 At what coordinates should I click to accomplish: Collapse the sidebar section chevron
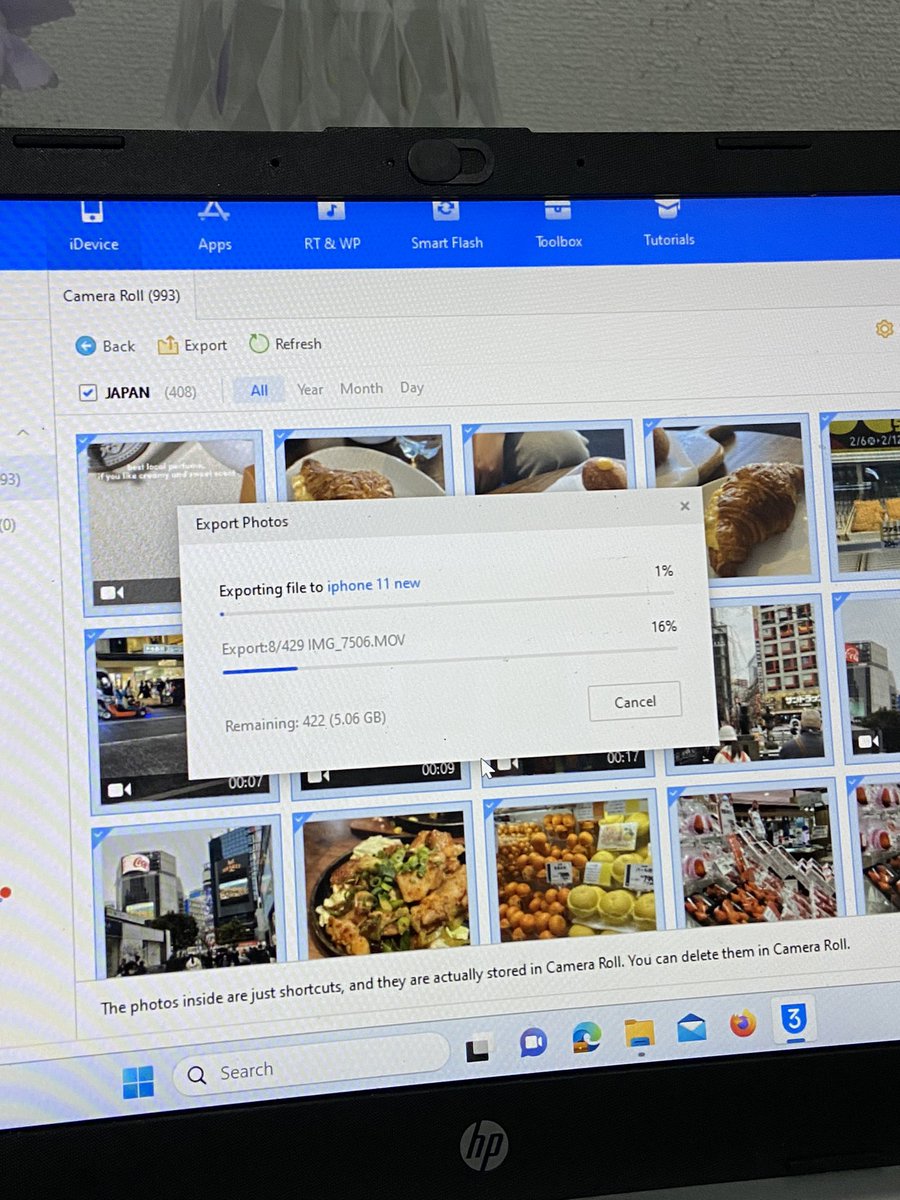[x=23, y=433]
